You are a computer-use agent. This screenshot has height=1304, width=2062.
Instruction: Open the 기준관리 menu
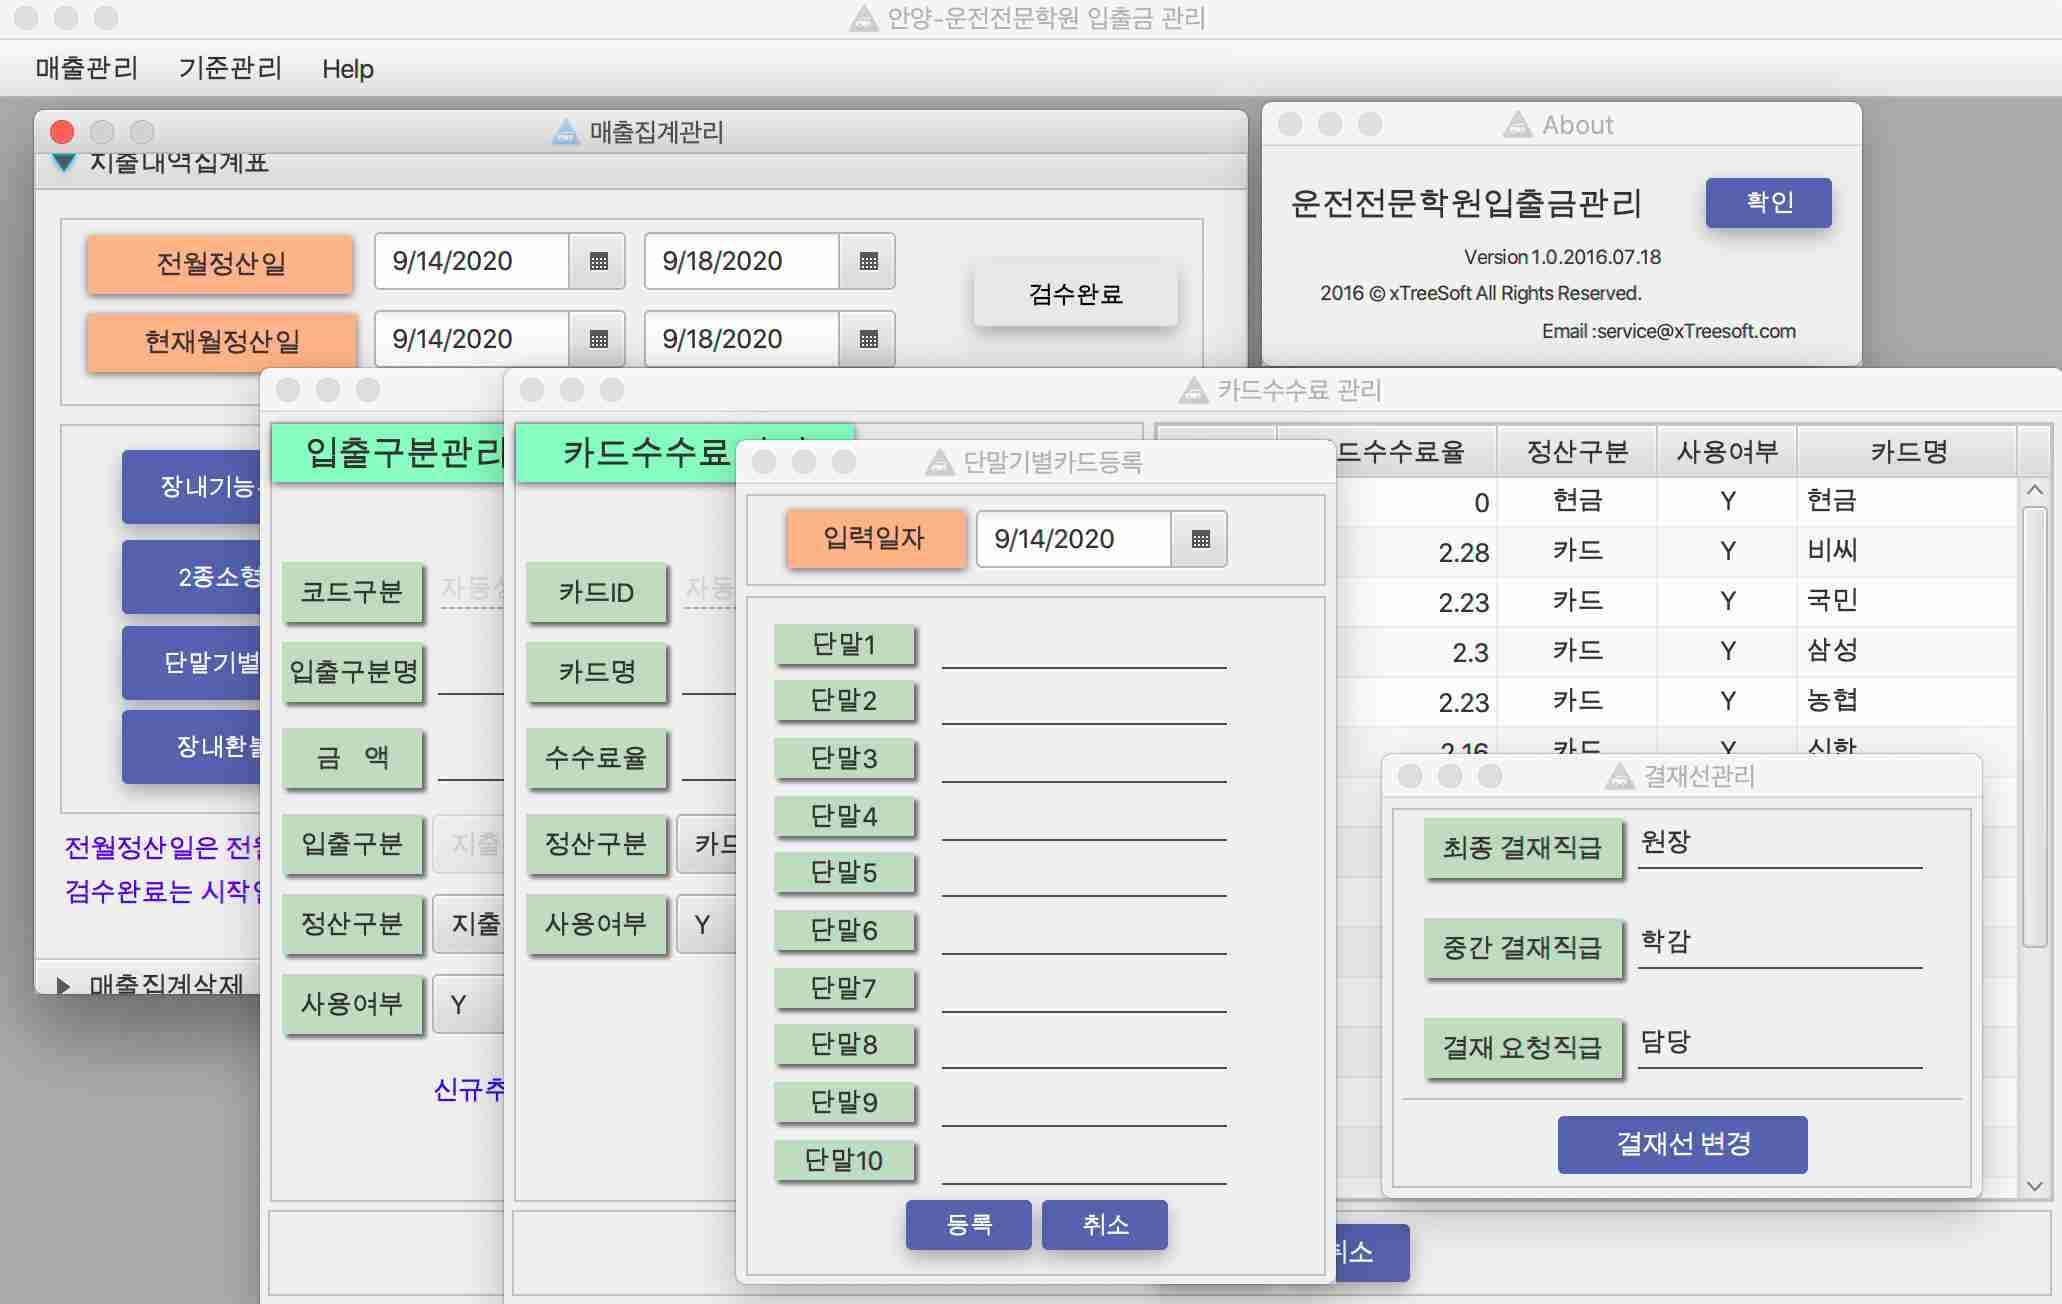point(230,68)
